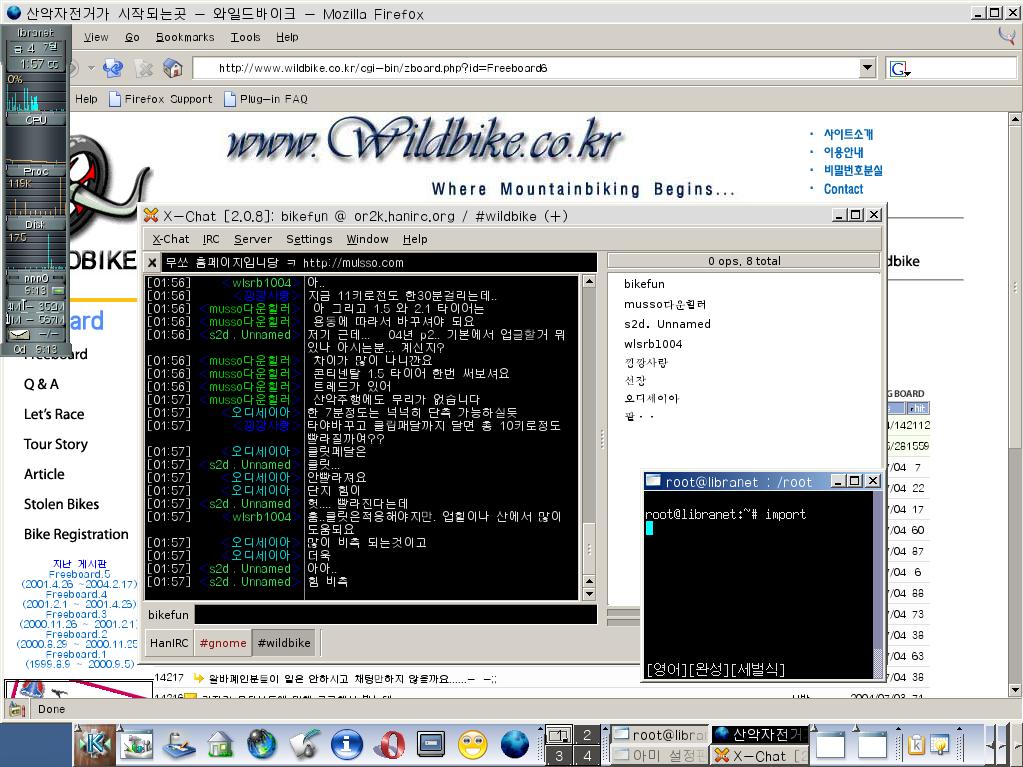Click the light bulb tray icon
The image size is (1023, 767).
[939, 745]
